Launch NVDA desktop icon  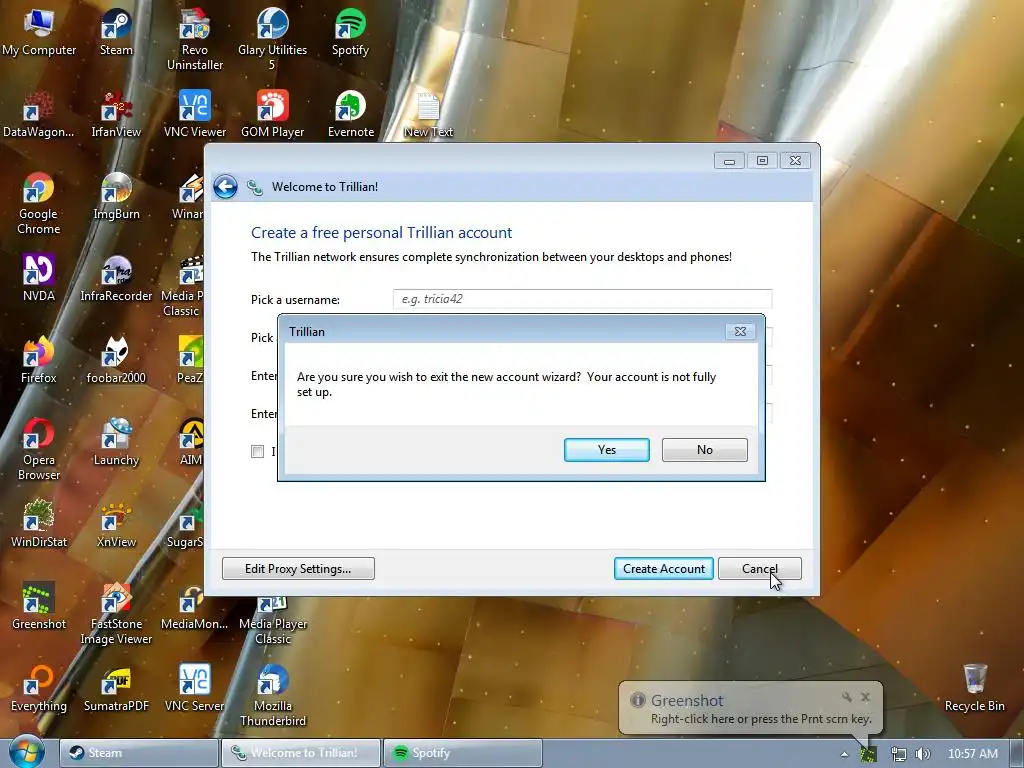point(39,279)
